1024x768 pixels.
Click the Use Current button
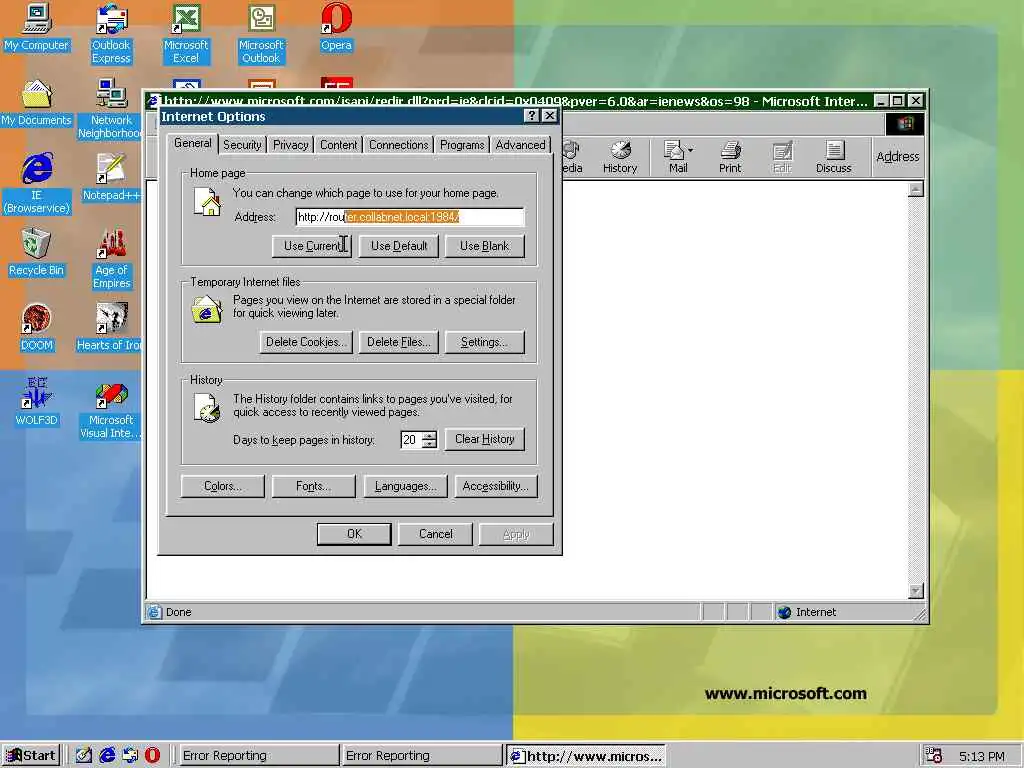312,246
